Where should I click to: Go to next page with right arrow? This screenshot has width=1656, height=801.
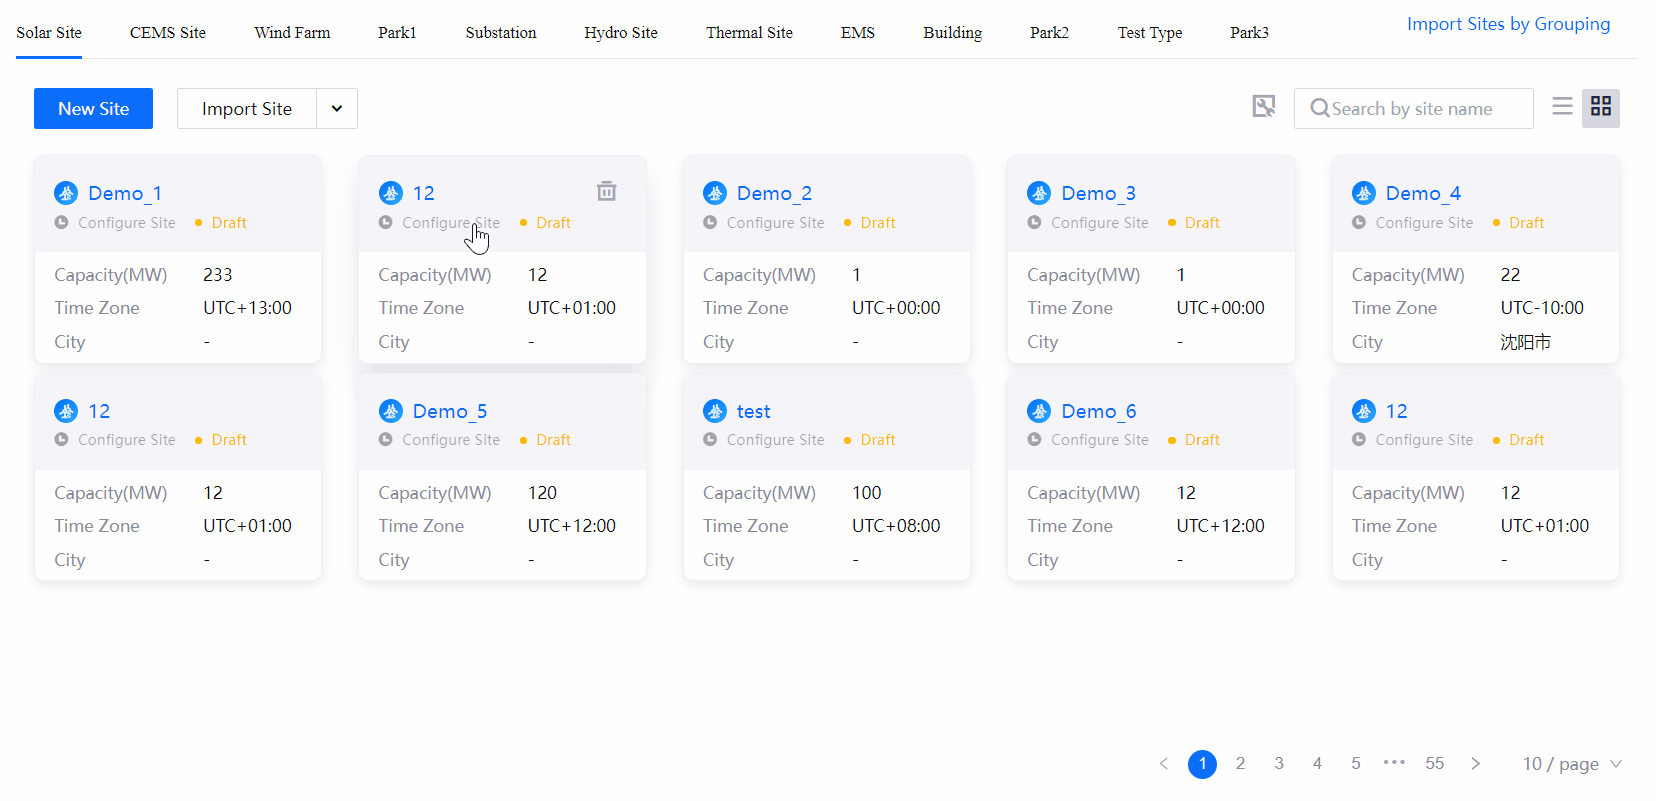(1475, 763)
